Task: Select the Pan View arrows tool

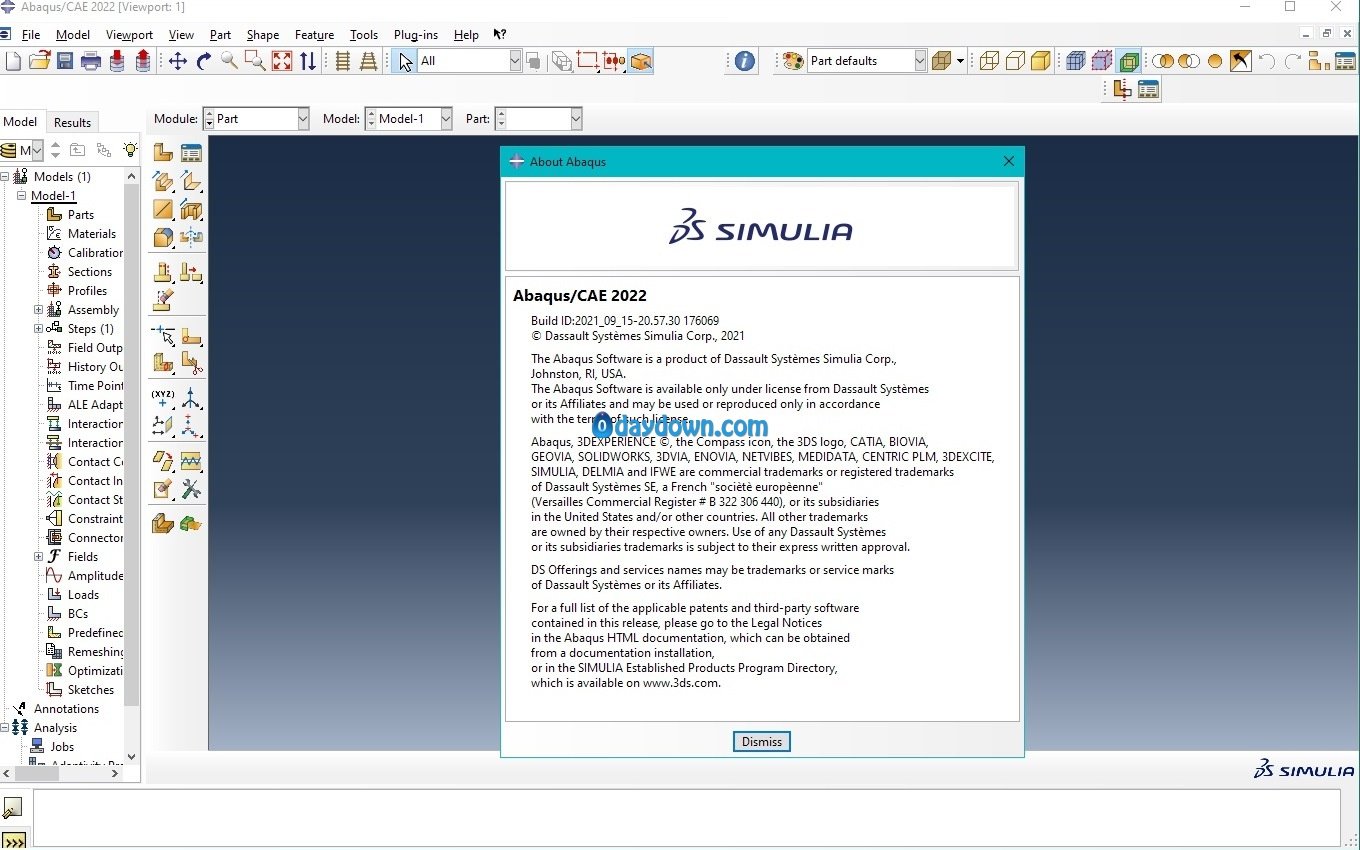Action: [178, 61]
